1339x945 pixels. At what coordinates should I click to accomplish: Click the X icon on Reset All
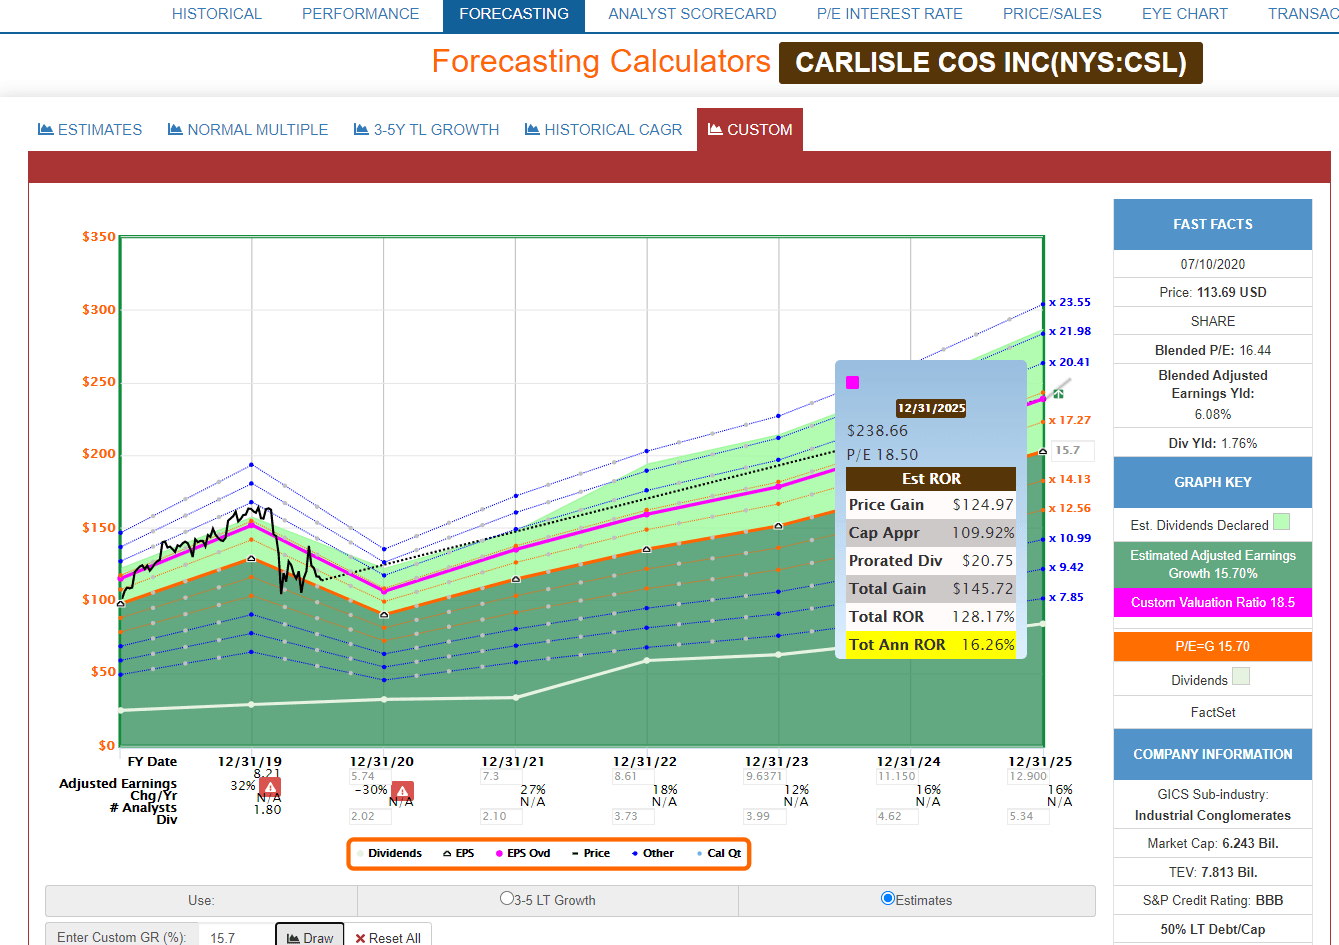click(x=360, y=938)
